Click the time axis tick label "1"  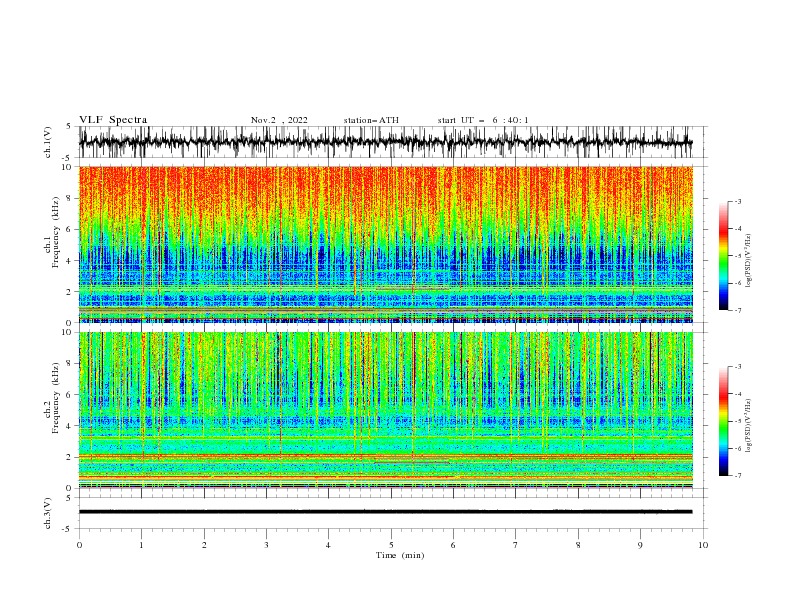point(141,545)
